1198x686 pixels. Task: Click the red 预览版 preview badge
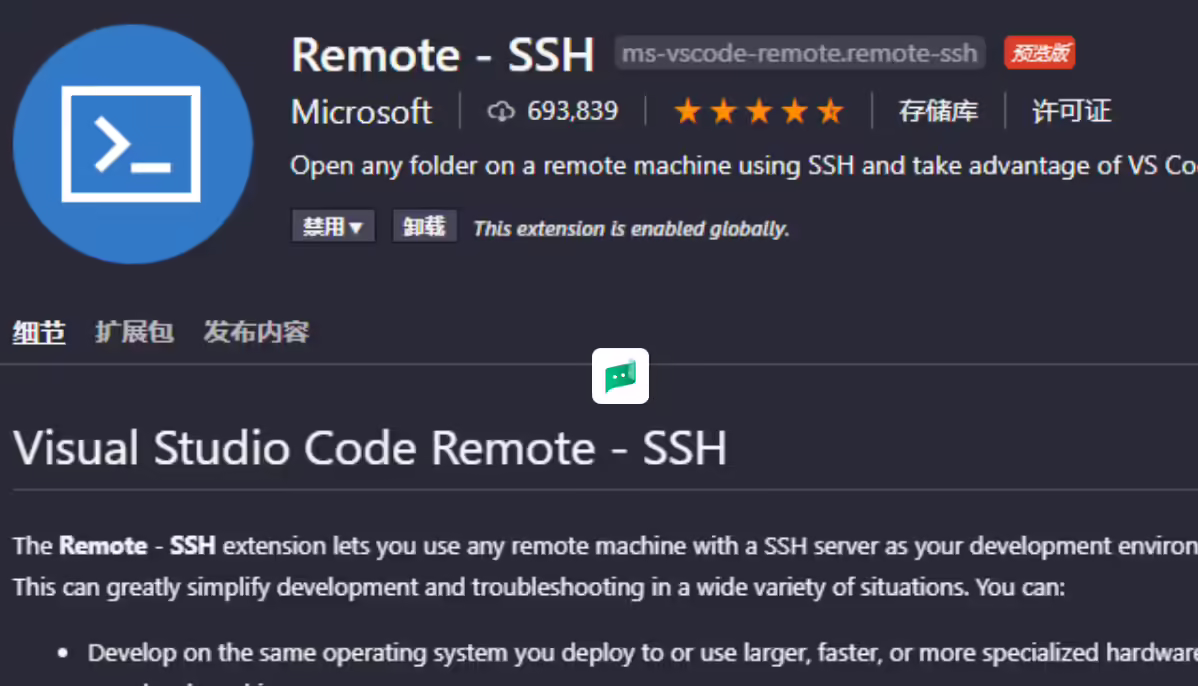[x=1039, y=53]
